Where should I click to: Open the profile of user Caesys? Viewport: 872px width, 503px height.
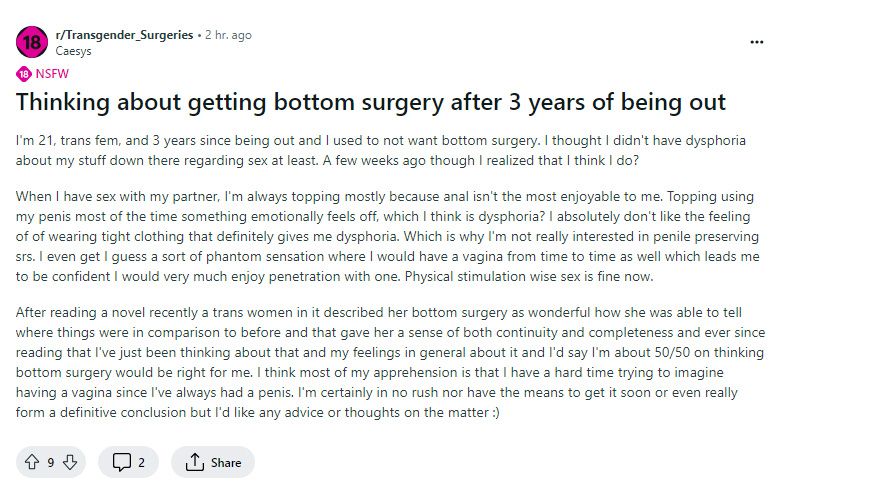73,51
